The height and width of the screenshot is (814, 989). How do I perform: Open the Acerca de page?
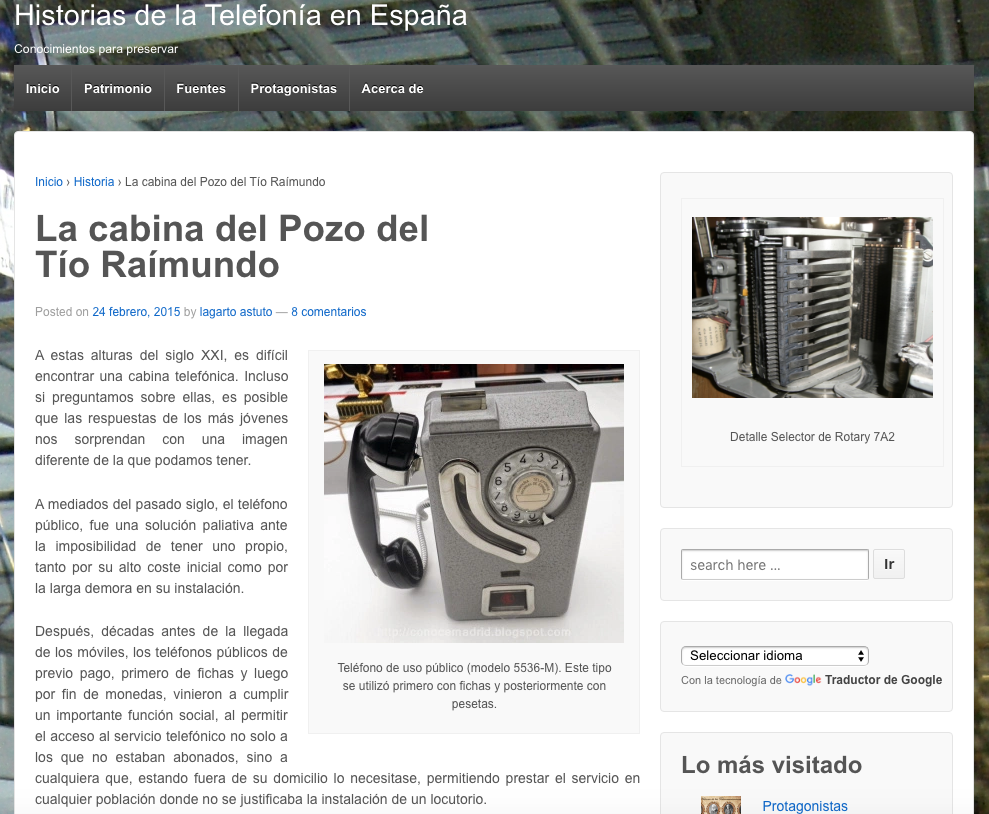pyautogui.click(x=392, y=89)
